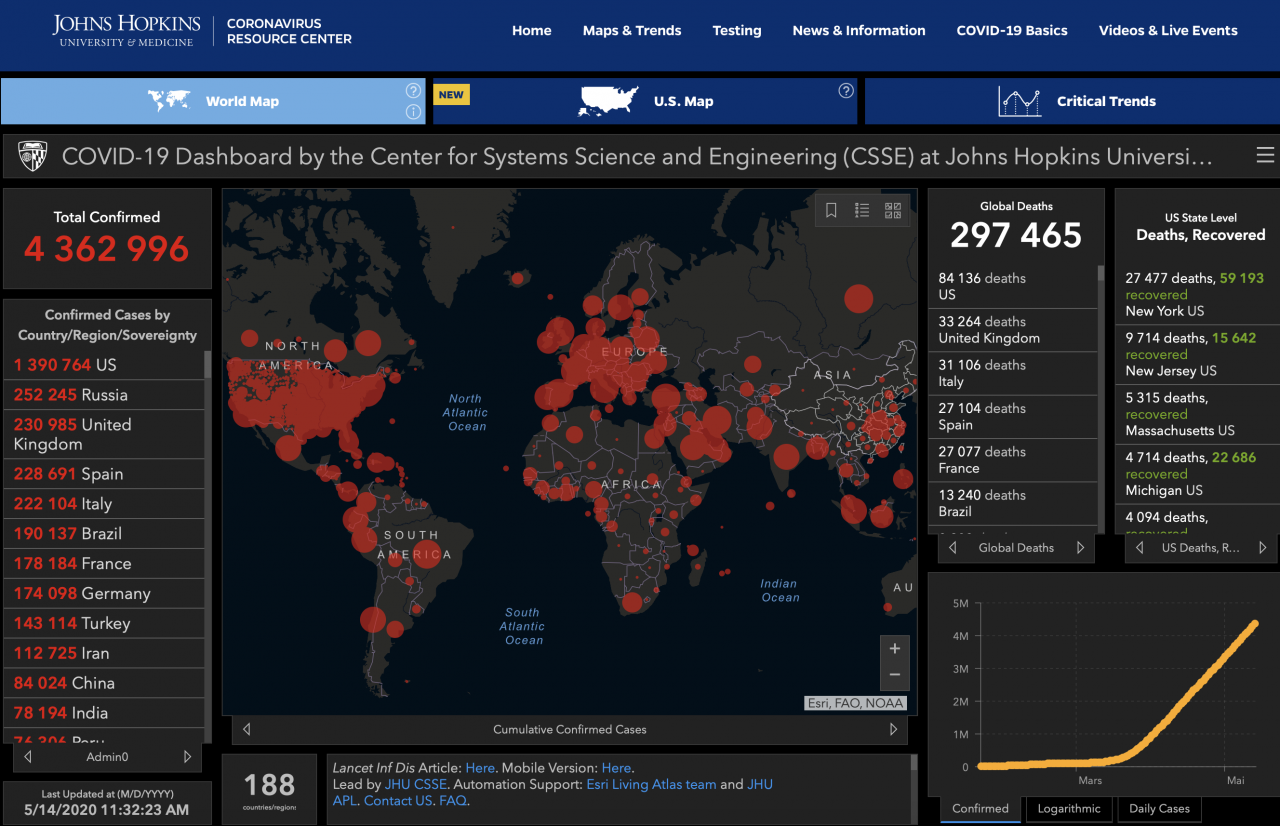Screen dimensions: 1280x826
Task: Open the basemap gallery grid icon
Action: tap(893, 210)
